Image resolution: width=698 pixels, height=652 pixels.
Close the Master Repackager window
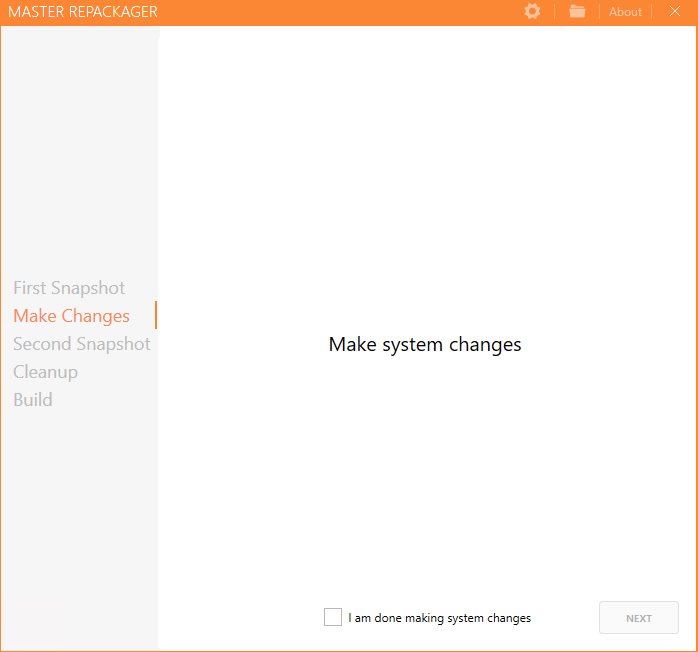point(674,11)
